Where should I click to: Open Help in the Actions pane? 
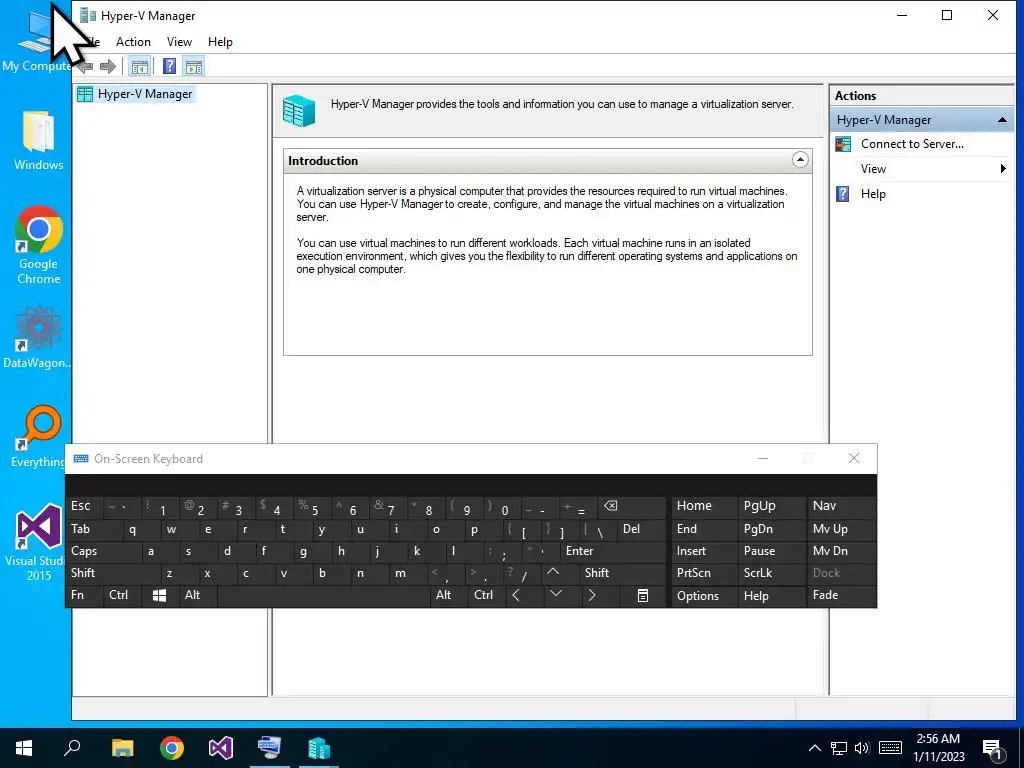click(x=872, y=194)
